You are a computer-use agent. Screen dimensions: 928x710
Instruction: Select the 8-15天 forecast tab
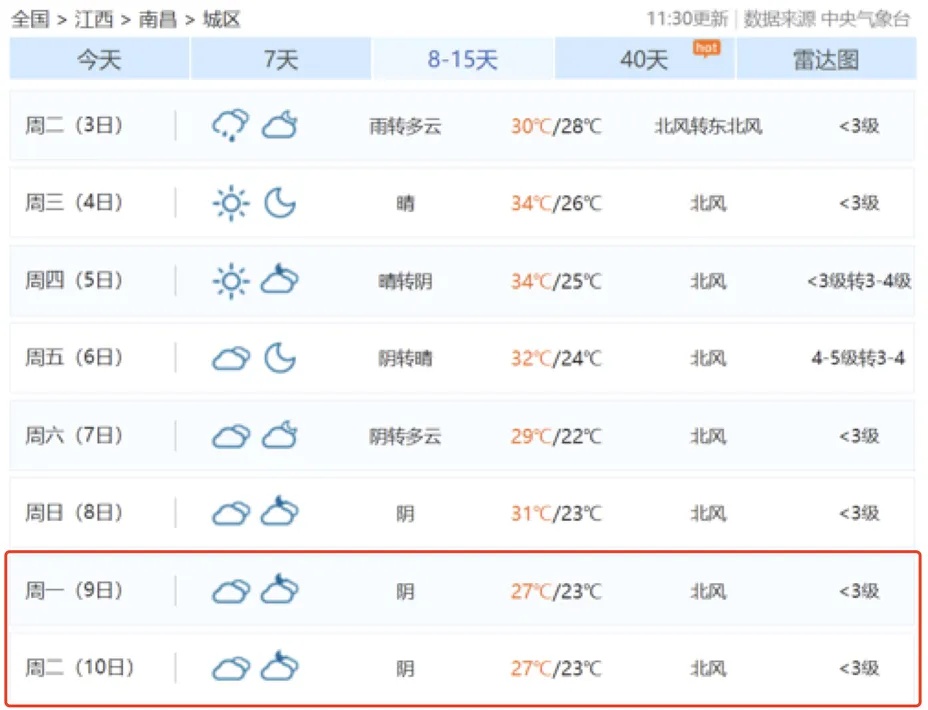pyautogui.click(x=463, y=60)
